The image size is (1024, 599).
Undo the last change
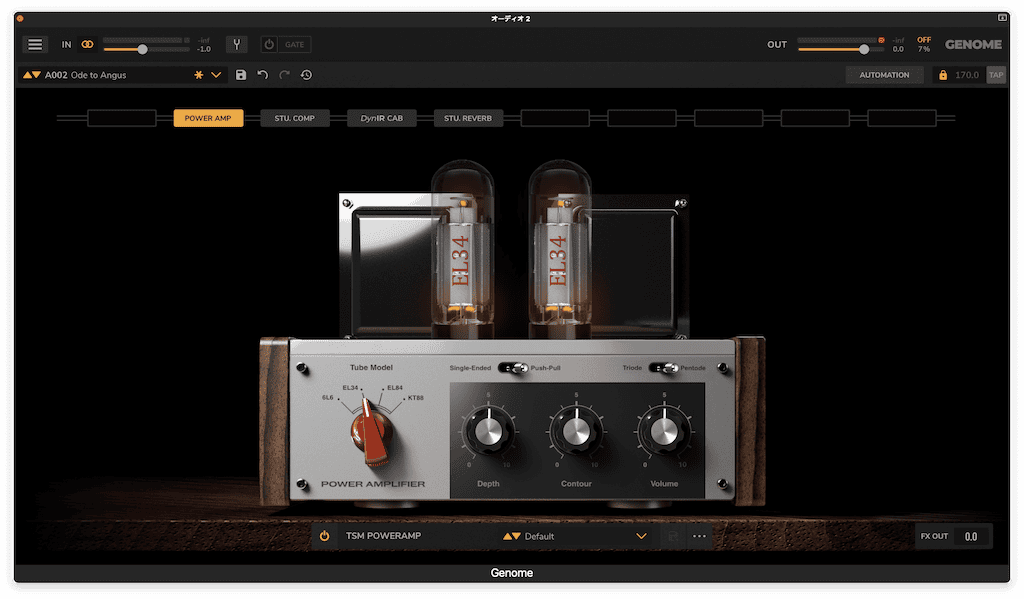pos(263,75)
